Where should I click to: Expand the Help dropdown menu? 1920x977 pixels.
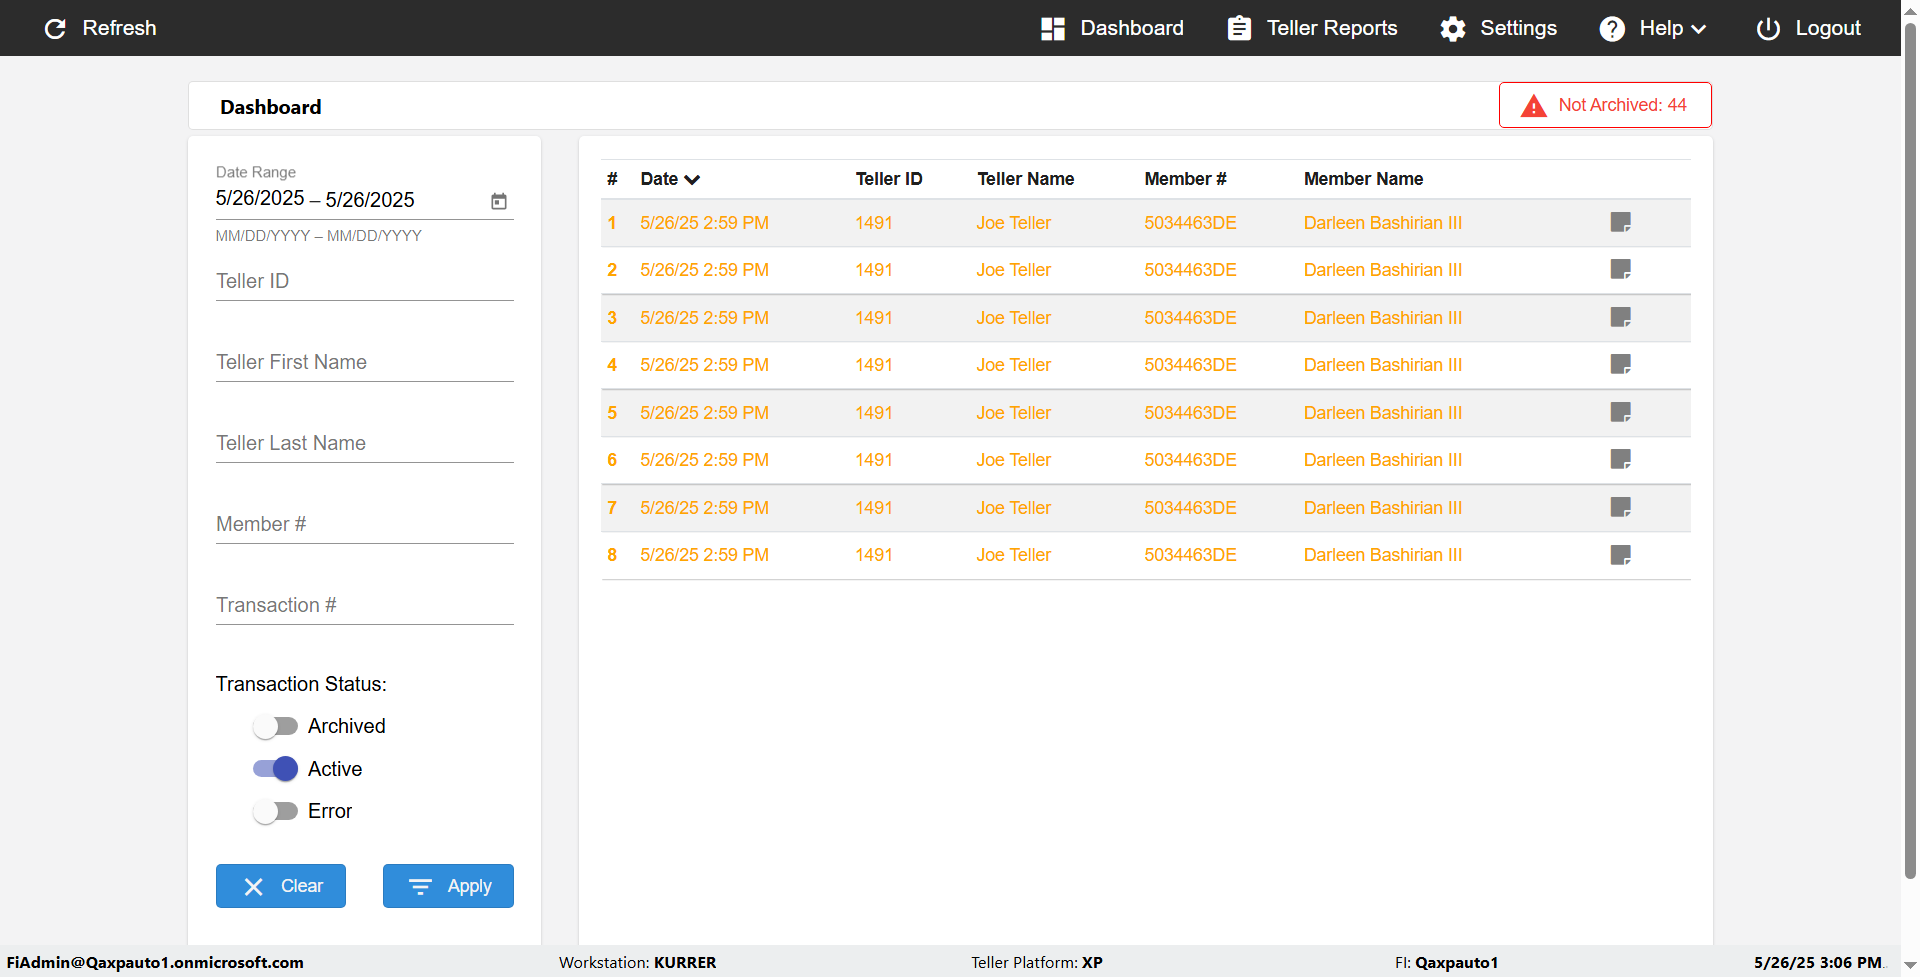(1653, 28)
